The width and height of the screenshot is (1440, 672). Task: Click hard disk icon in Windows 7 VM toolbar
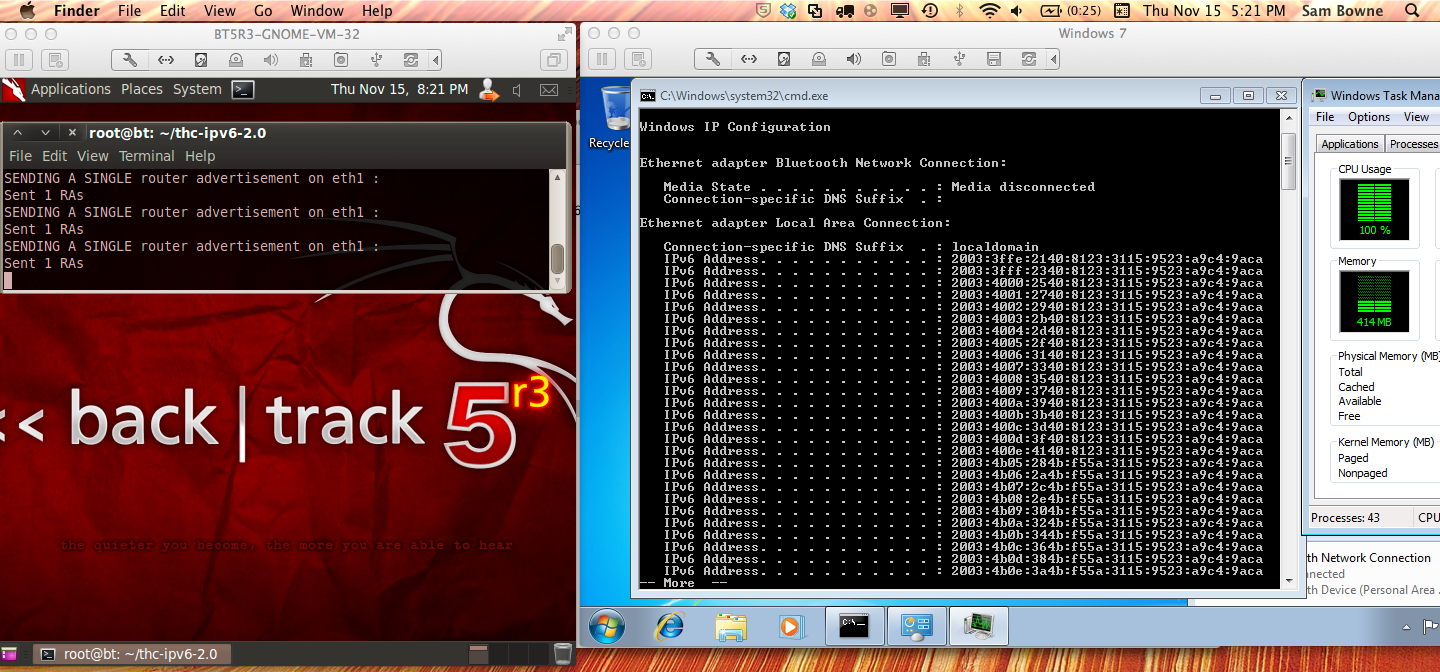point(783,60)
